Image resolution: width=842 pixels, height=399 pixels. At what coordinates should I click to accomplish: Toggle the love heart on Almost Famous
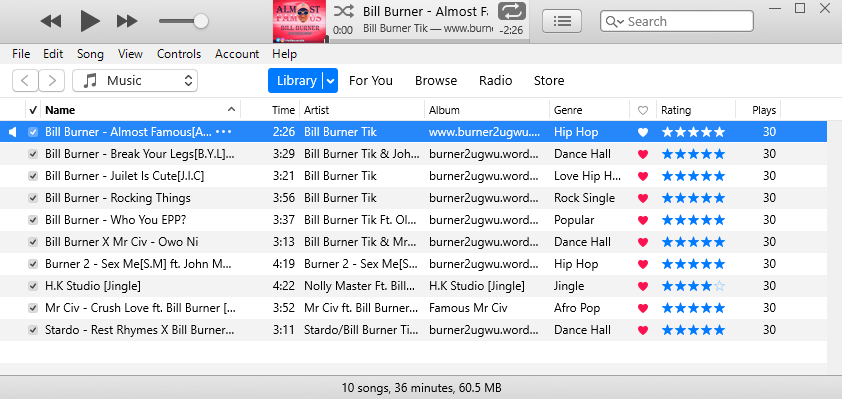coord(643,133)
